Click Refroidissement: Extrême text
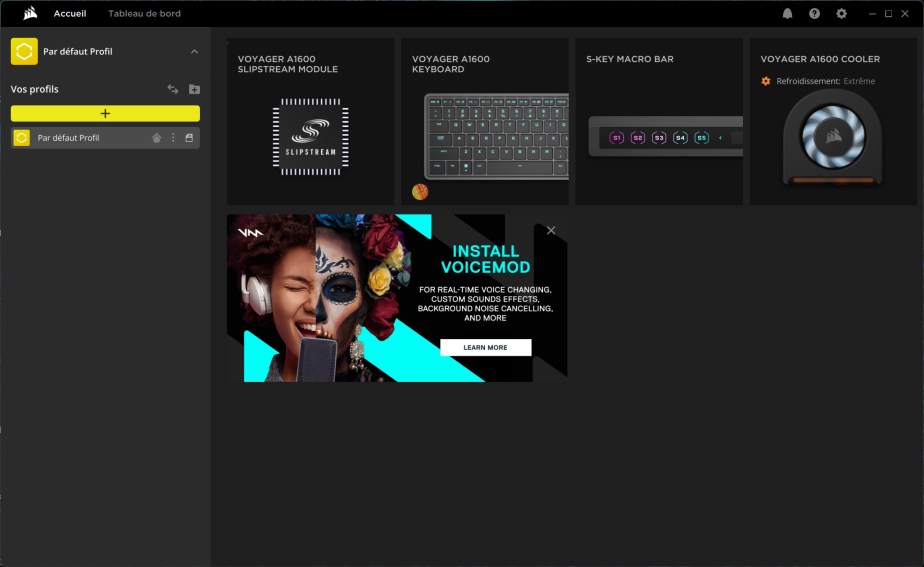Viewport: 924px width, 567px height. [x=826, y=81]
